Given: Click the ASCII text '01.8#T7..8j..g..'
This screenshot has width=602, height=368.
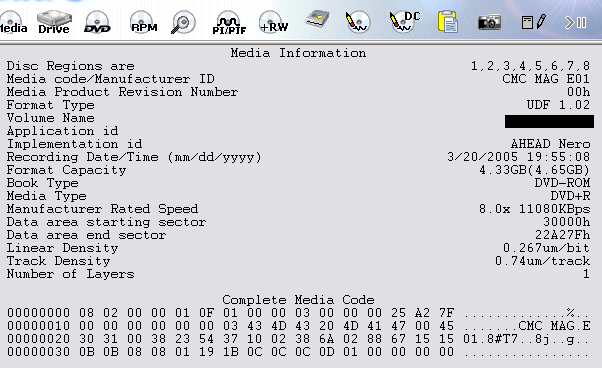Looking at the screenshot, I should (x=526, y=339).
